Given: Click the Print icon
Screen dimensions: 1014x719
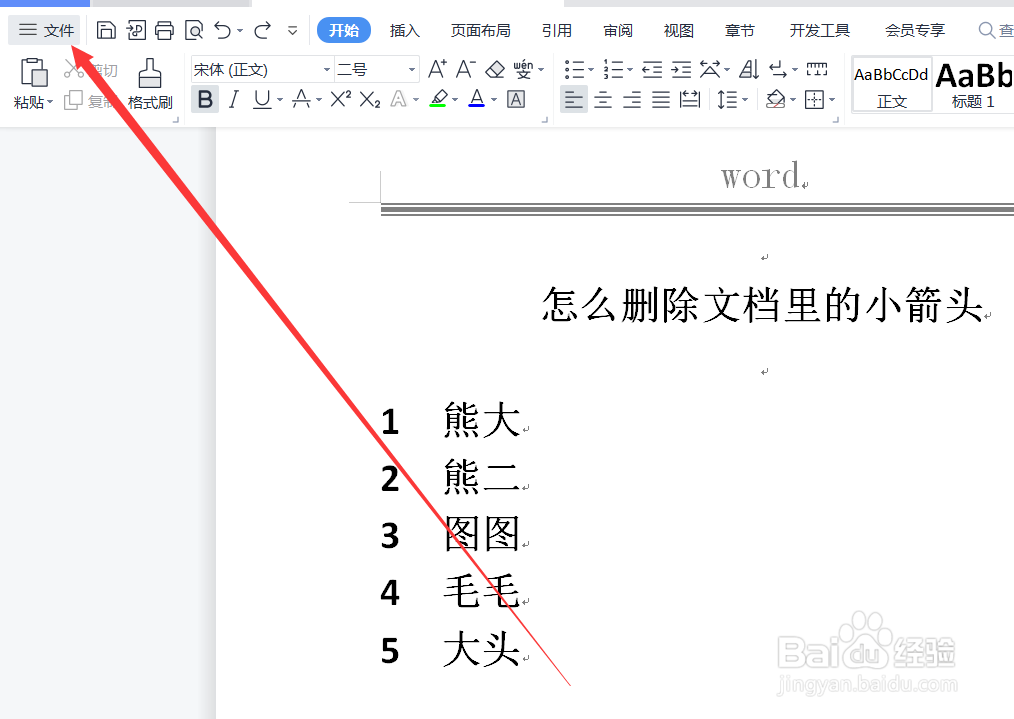Looking at the screenshot, I should [x=164, y=30].
